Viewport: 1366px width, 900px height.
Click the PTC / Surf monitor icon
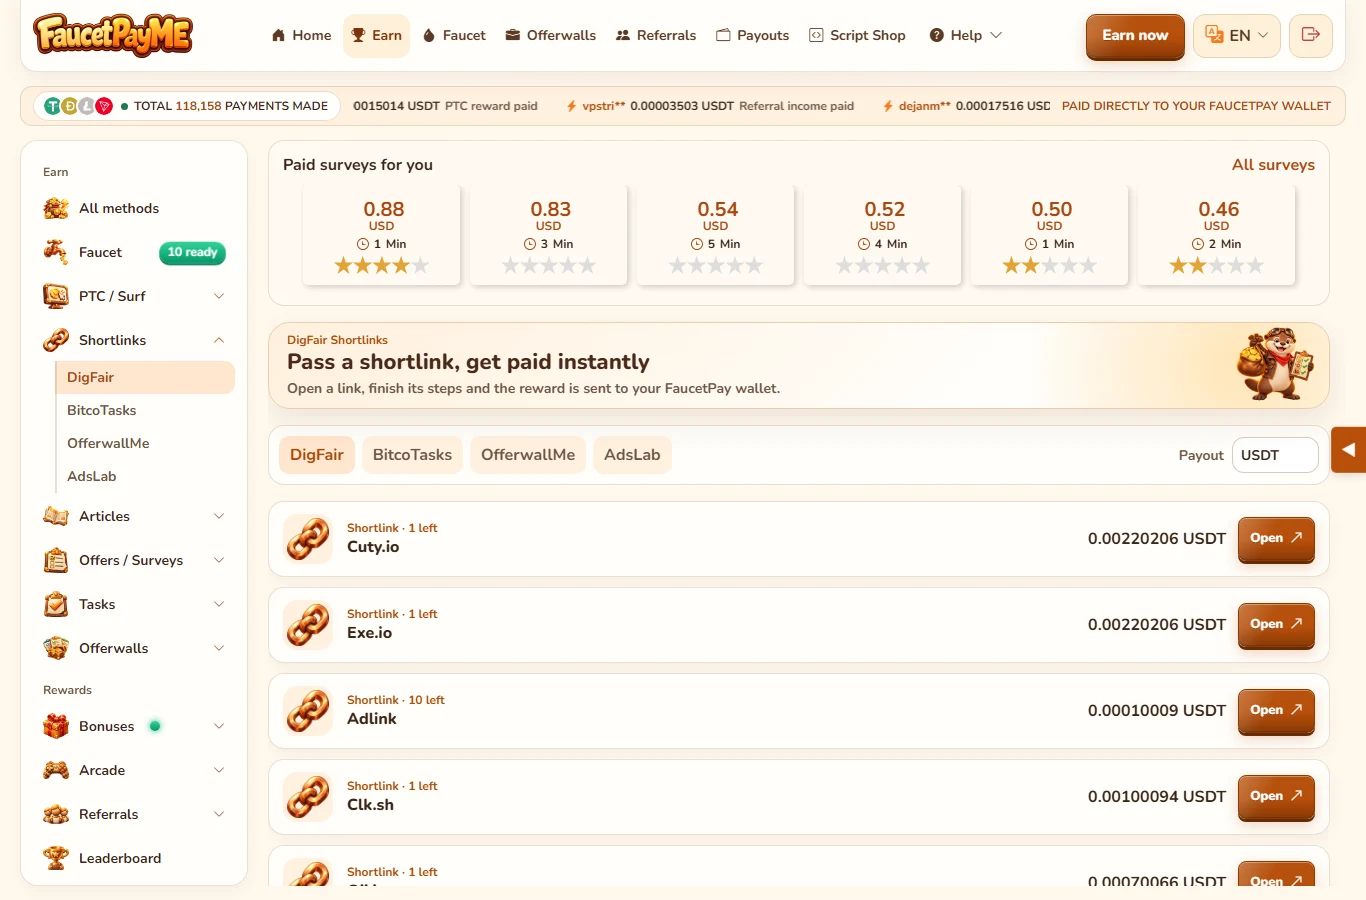[56, 296]
